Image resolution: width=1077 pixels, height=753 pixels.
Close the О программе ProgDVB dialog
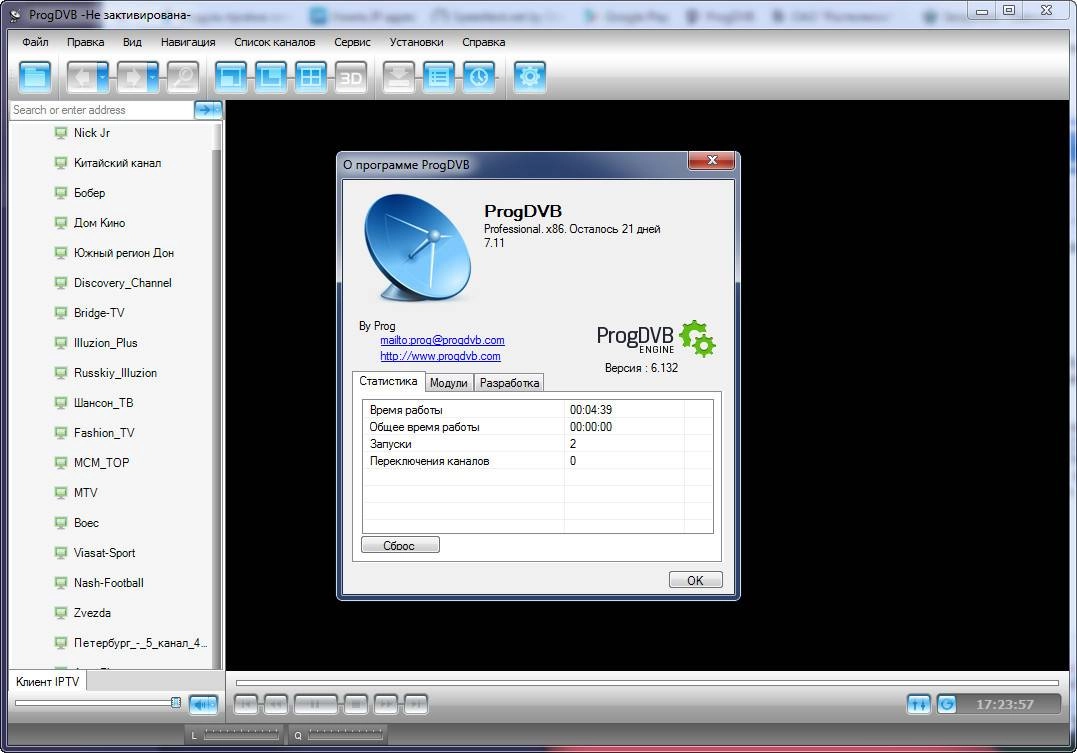712,160
